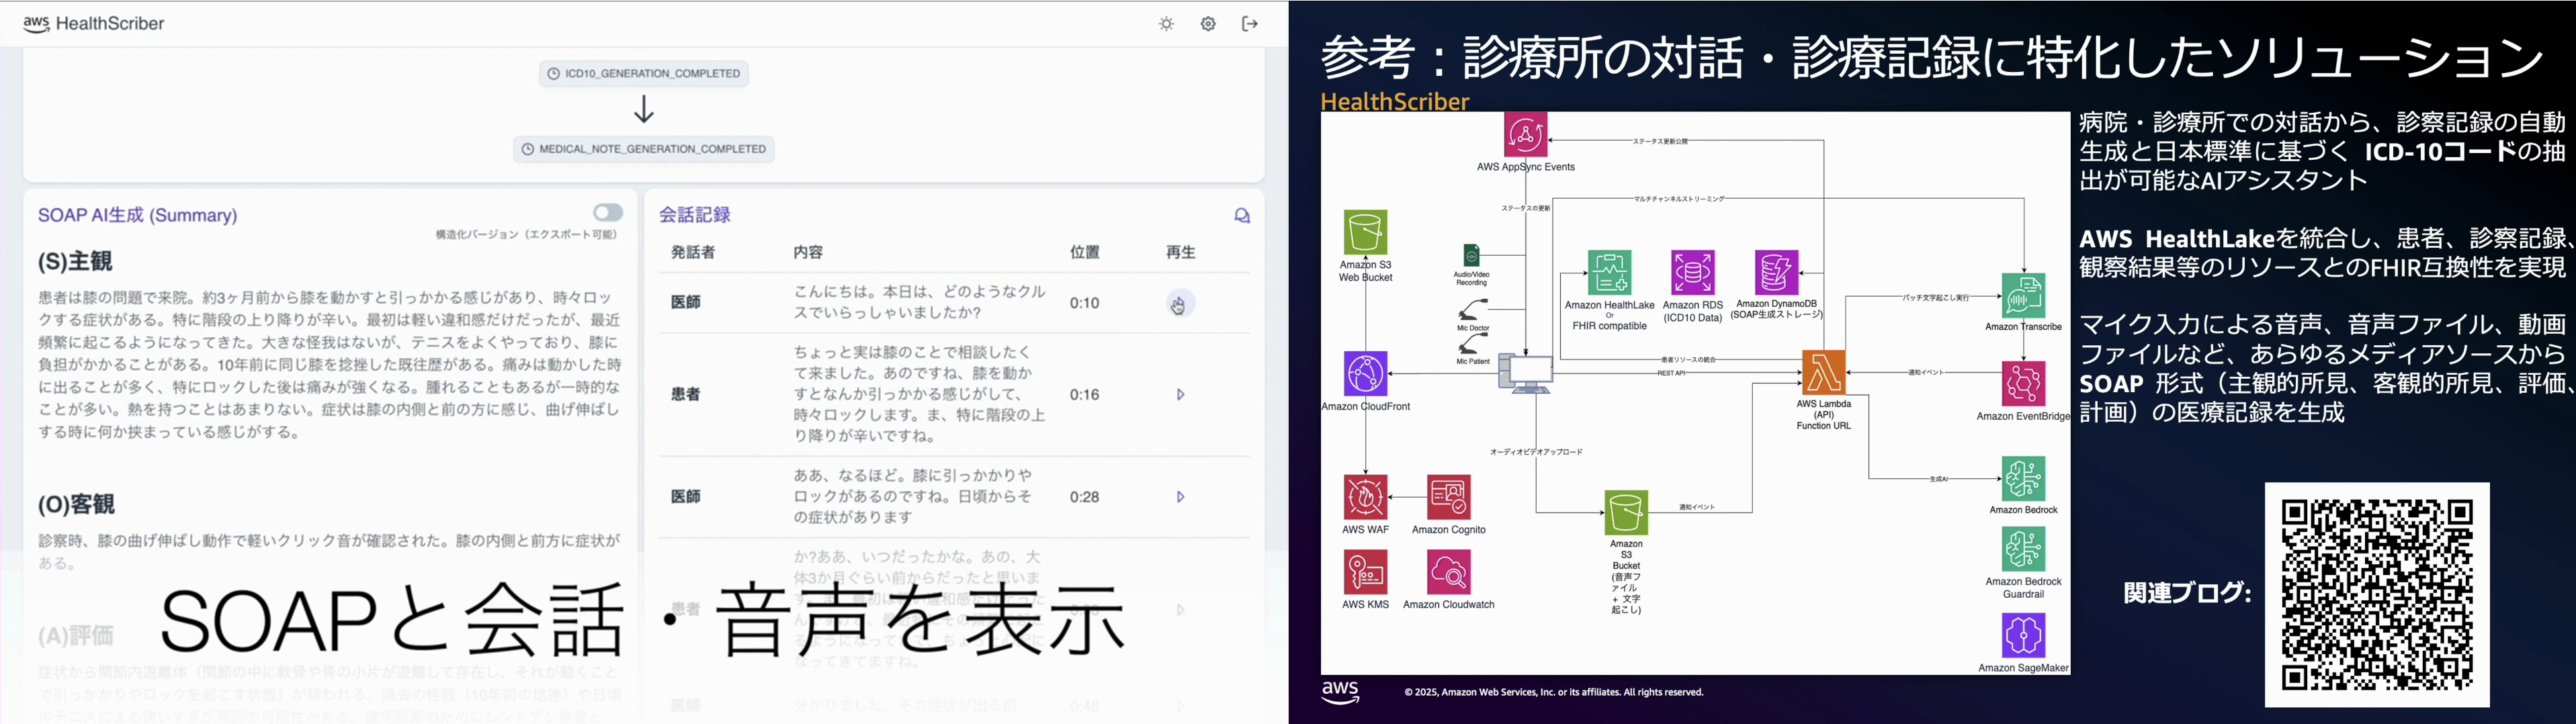Image resolution: width=2576 pixels, height=724 pixels.
Task: Click the 参考：診療所の対話 slide title
Action: coord(1931,57)
